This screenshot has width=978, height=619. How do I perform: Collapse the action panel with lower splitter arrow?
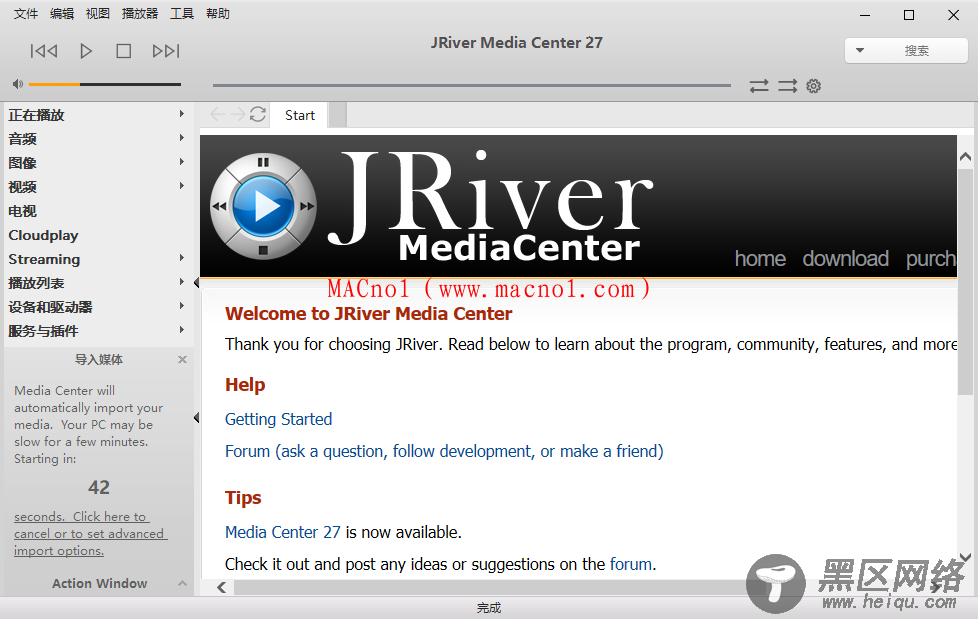pos(196,417)
